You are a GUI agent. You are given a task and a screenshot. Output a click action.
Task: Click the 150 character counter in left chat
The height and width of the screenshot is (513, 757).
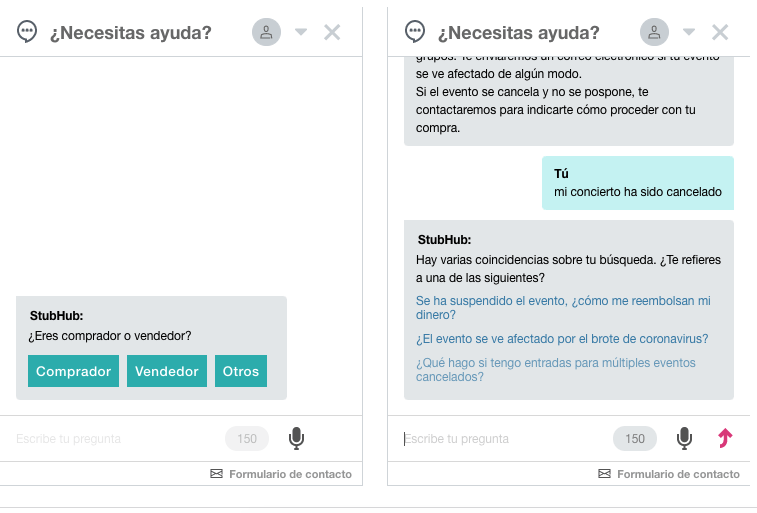247,439
